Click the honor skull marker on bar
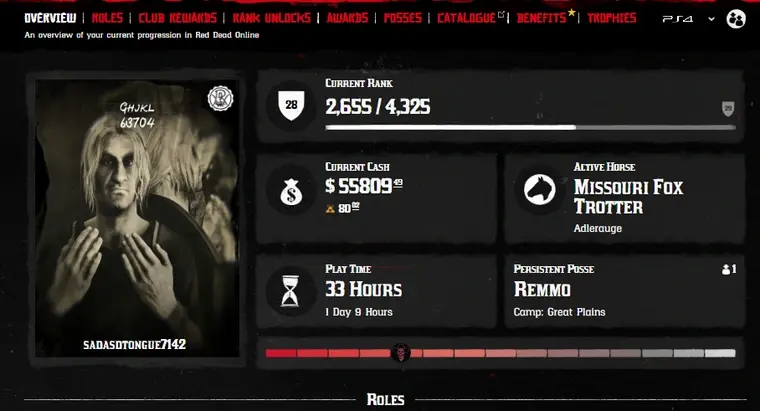Viewport: 760px width, 411px height. pos(401,352)
